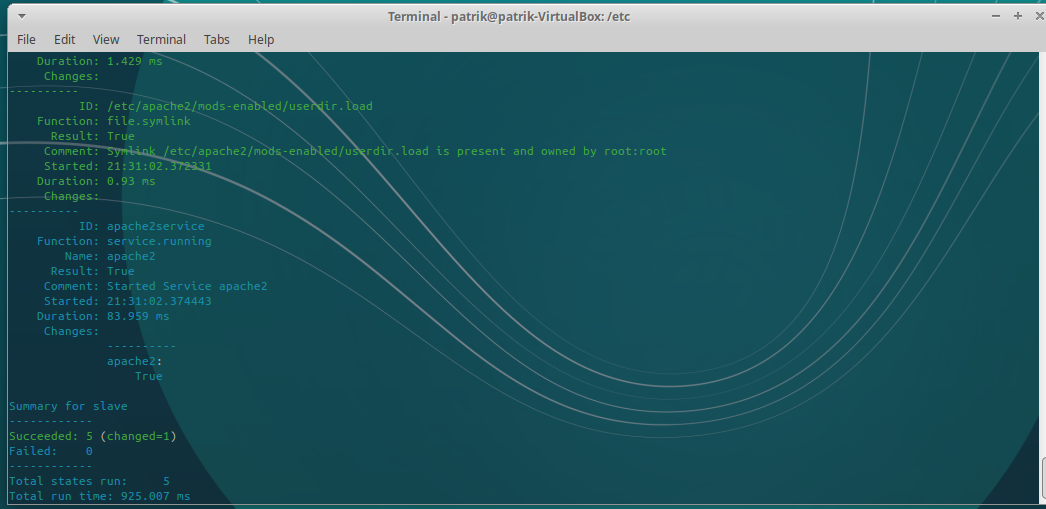Open the Terminal menu

click(x=161, y=39)
